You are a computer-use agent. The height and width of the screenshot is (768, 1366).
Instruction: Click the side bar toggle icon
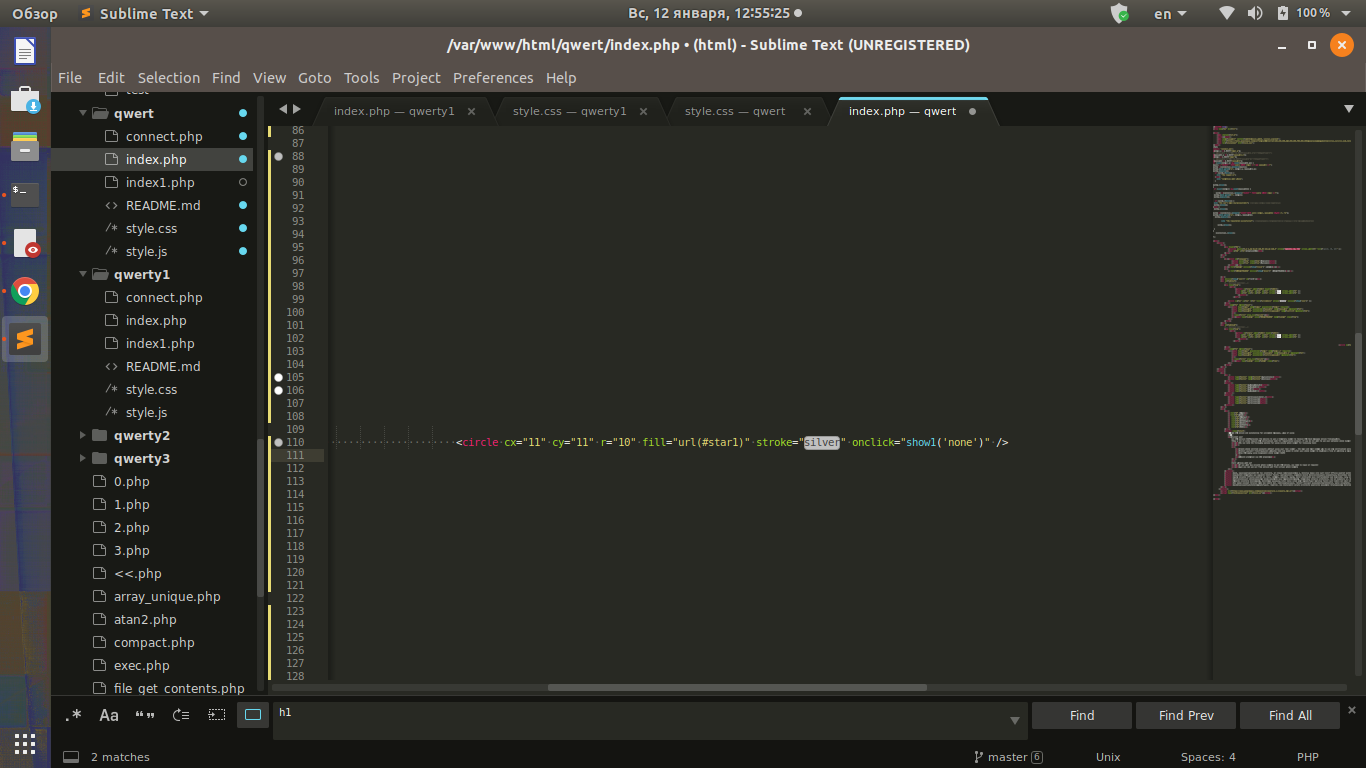[x=71, y=757]
